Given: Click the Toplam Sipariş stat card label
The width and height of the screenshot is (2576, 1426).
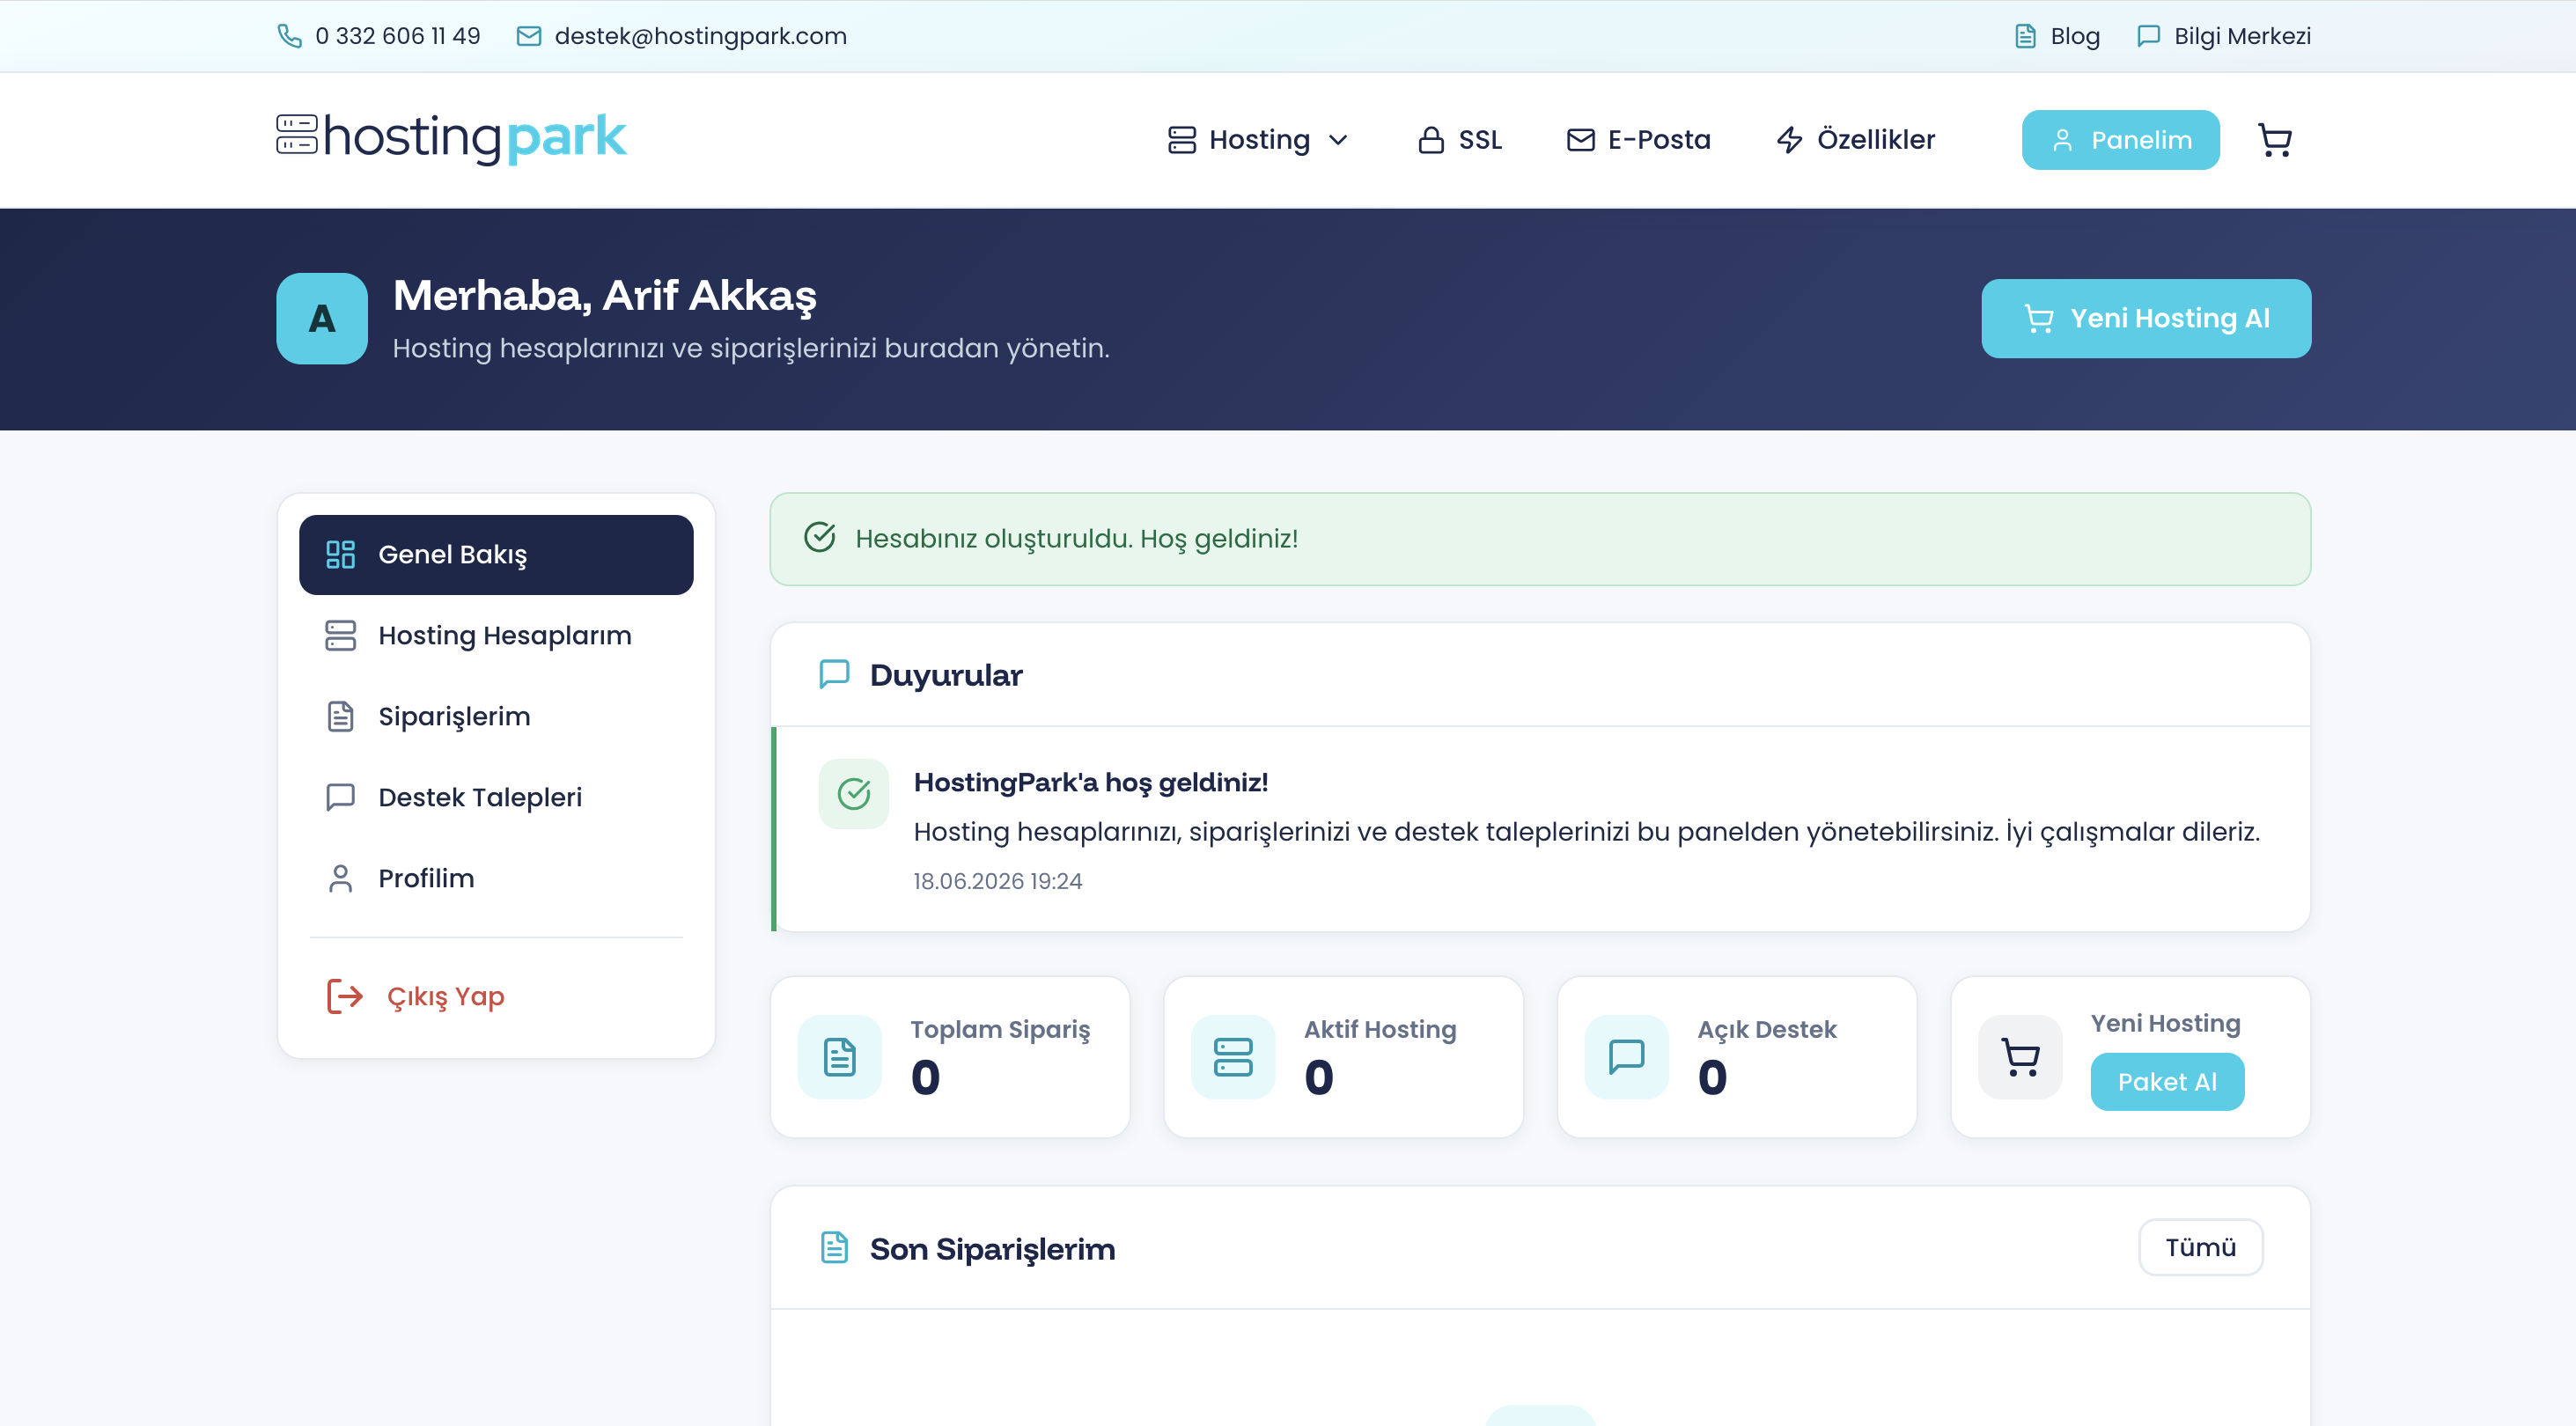Looking at the screenshot, I should (x=1000, y=1030).
